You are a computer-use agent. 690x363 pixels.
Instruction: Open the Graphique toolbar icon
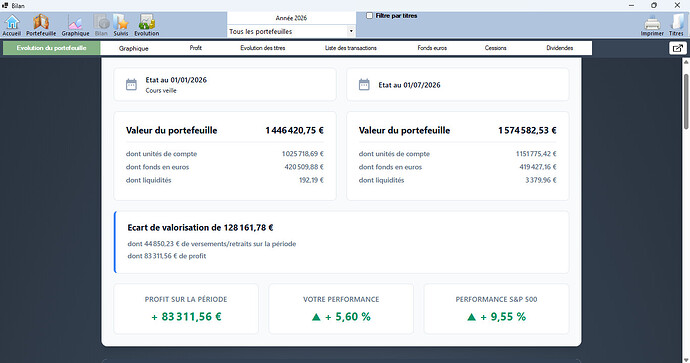(x=75, y=25)
